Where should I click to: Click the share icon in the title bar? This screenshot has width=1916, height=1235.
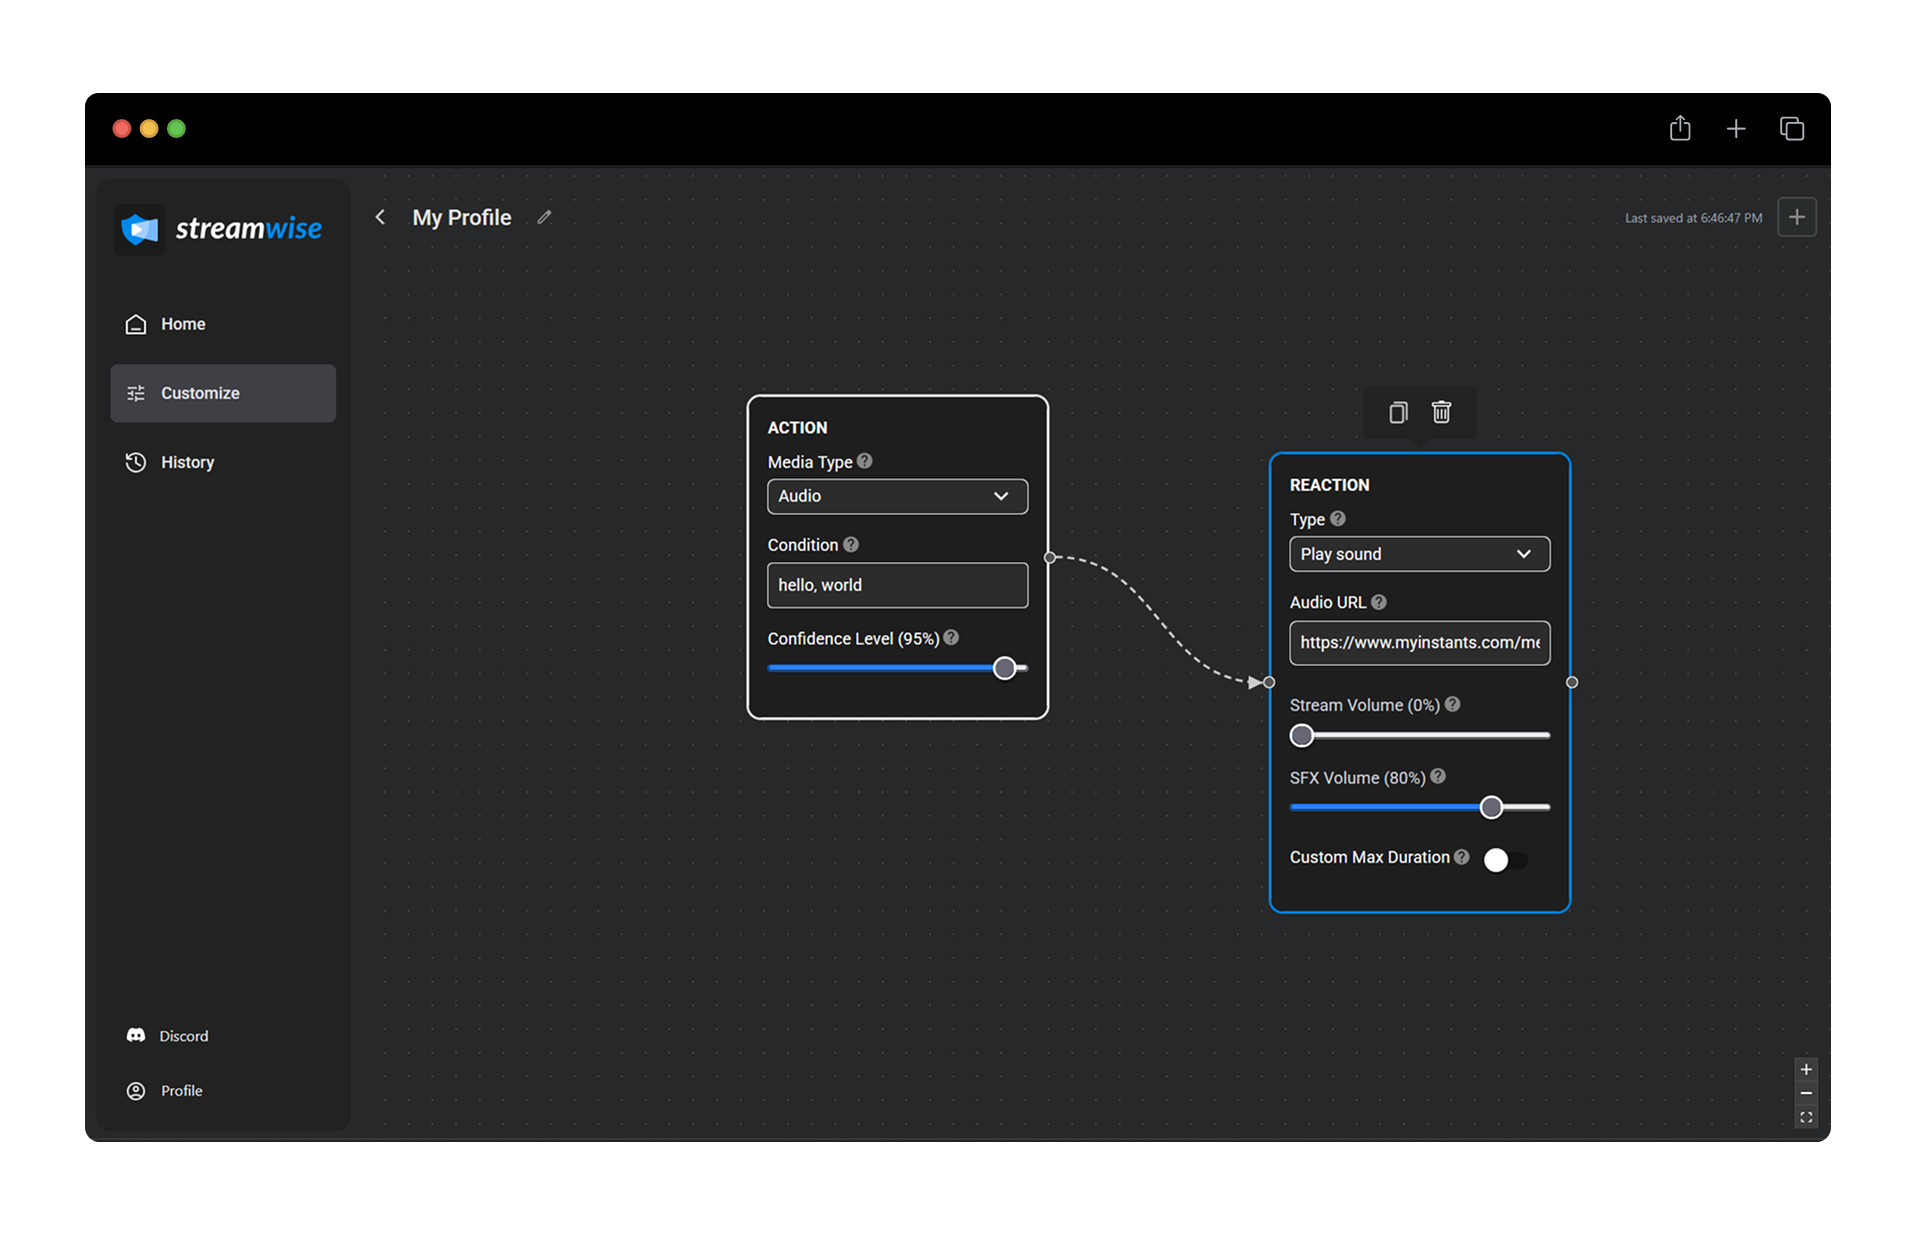[x=1680, y=128]
